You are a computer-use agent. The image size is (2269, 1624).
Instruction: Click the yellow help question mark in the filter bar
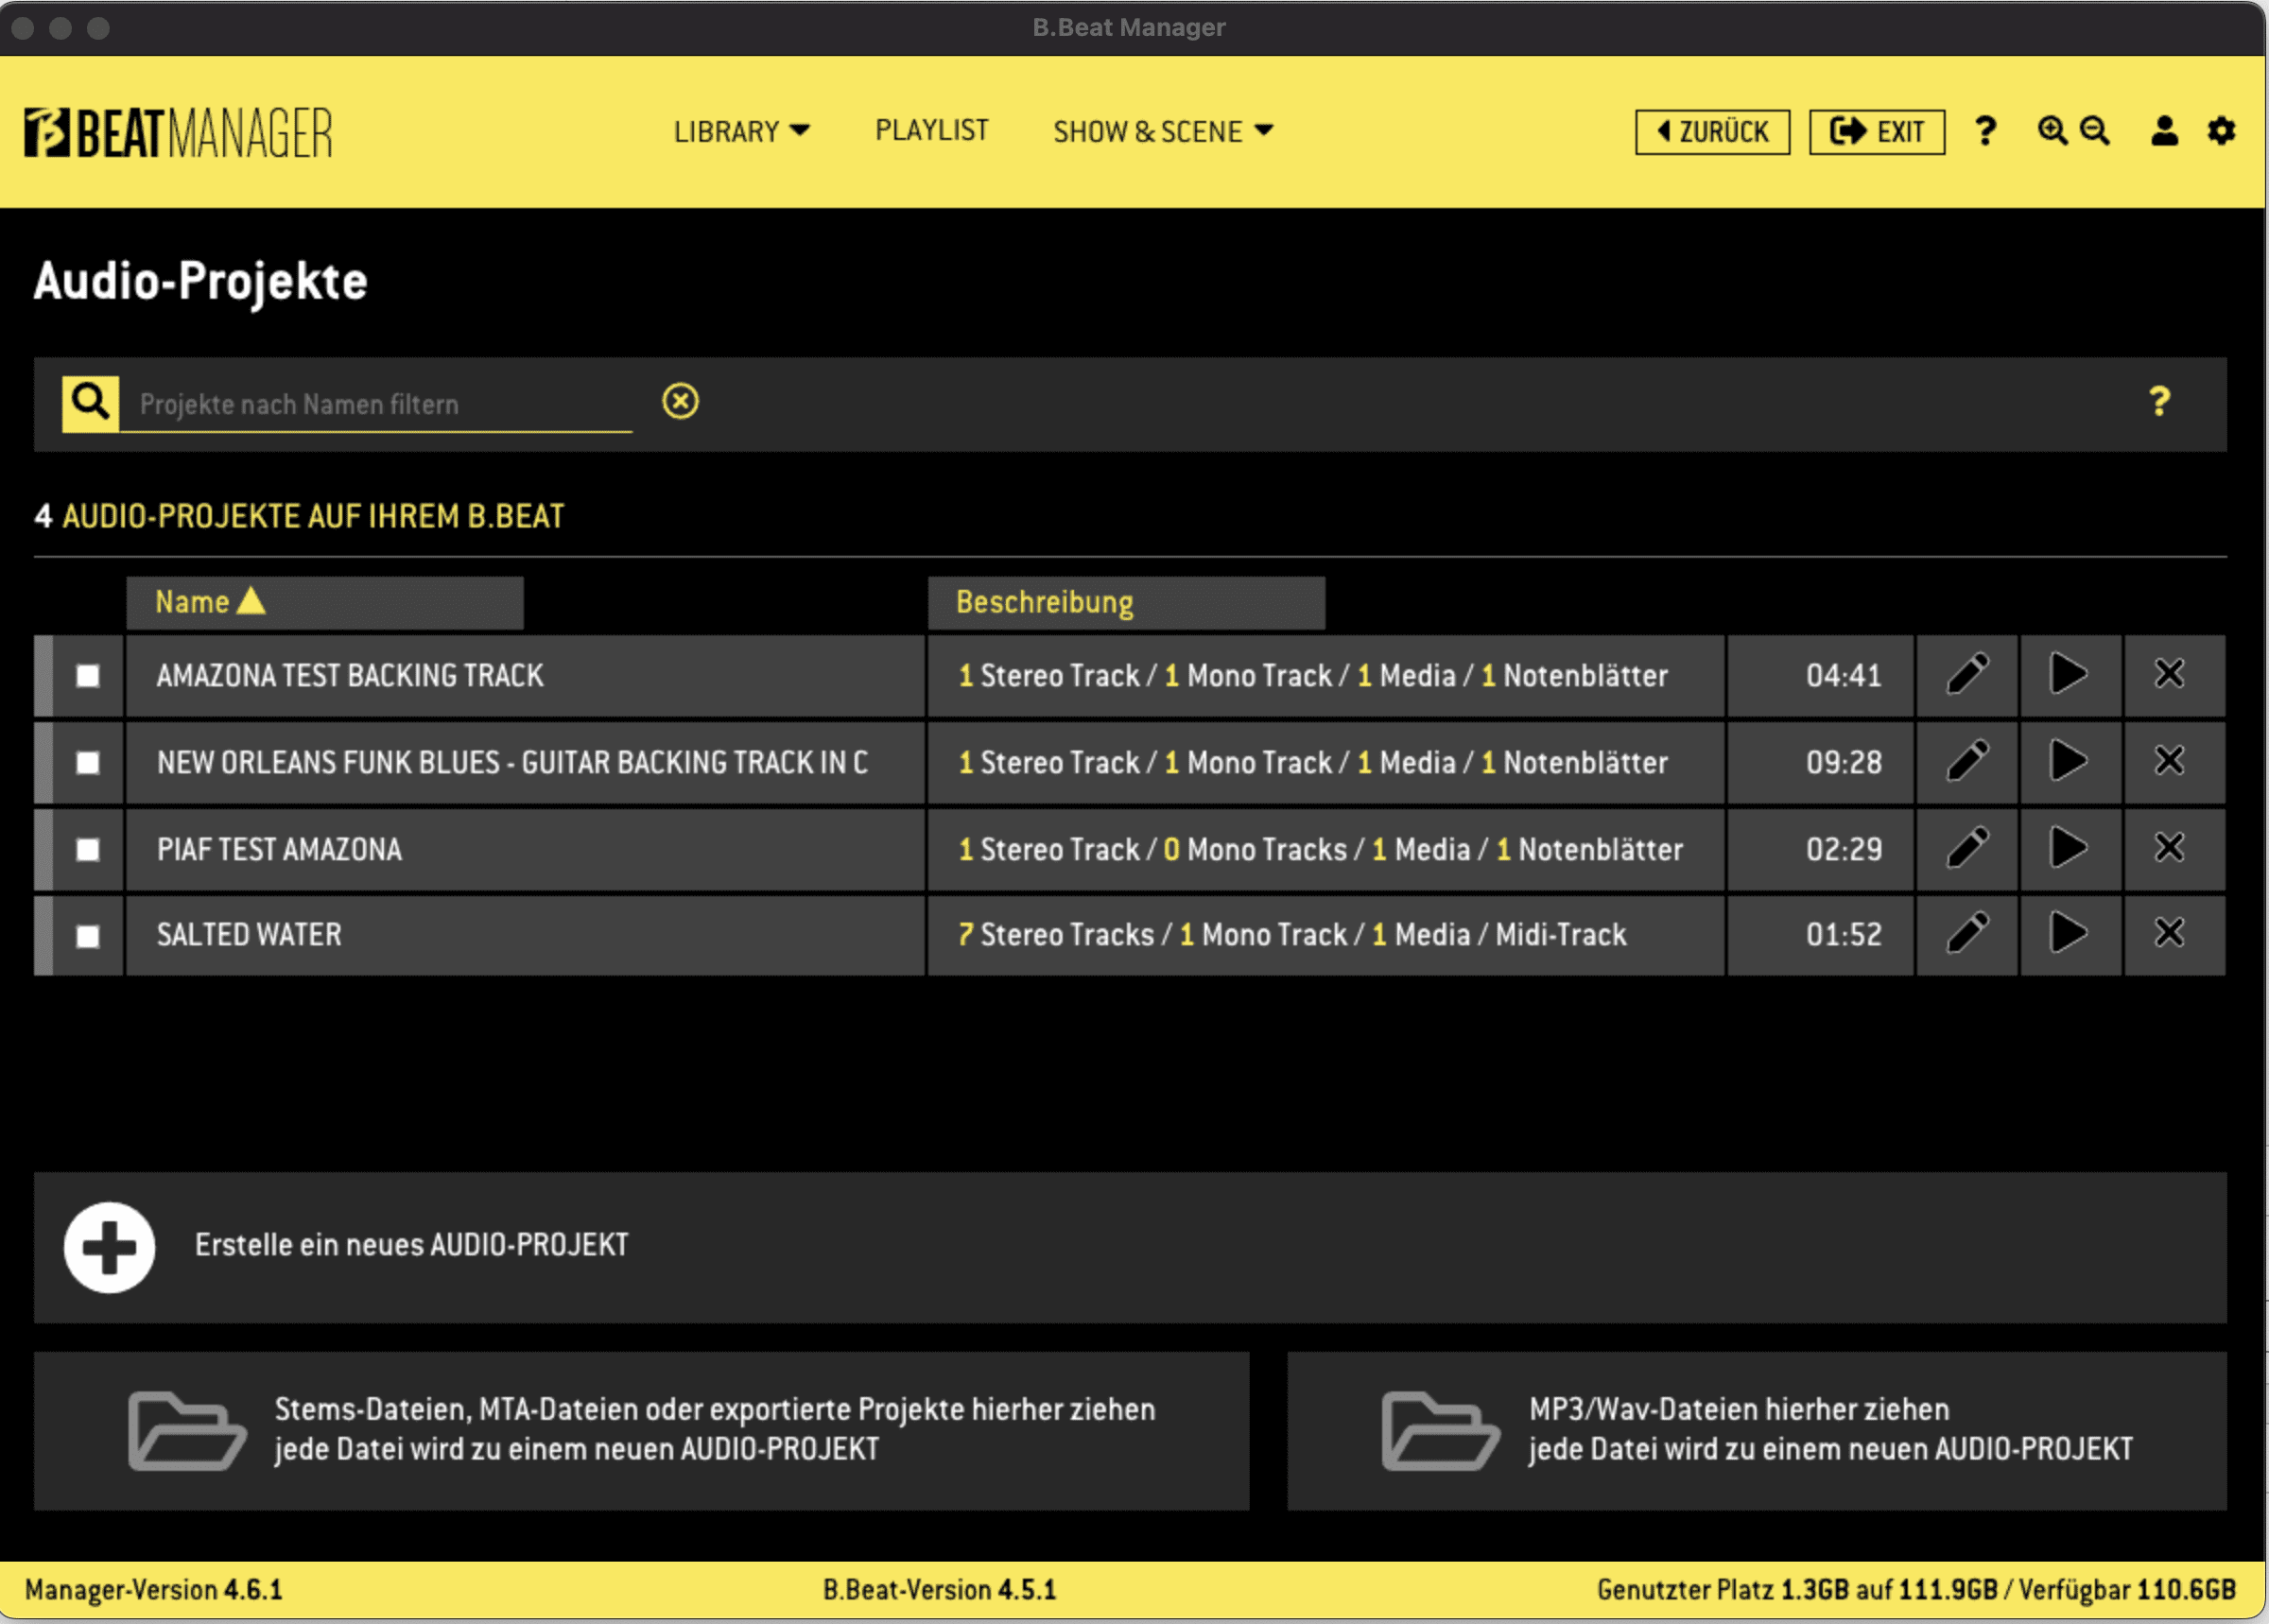[x=2159, y=402]
